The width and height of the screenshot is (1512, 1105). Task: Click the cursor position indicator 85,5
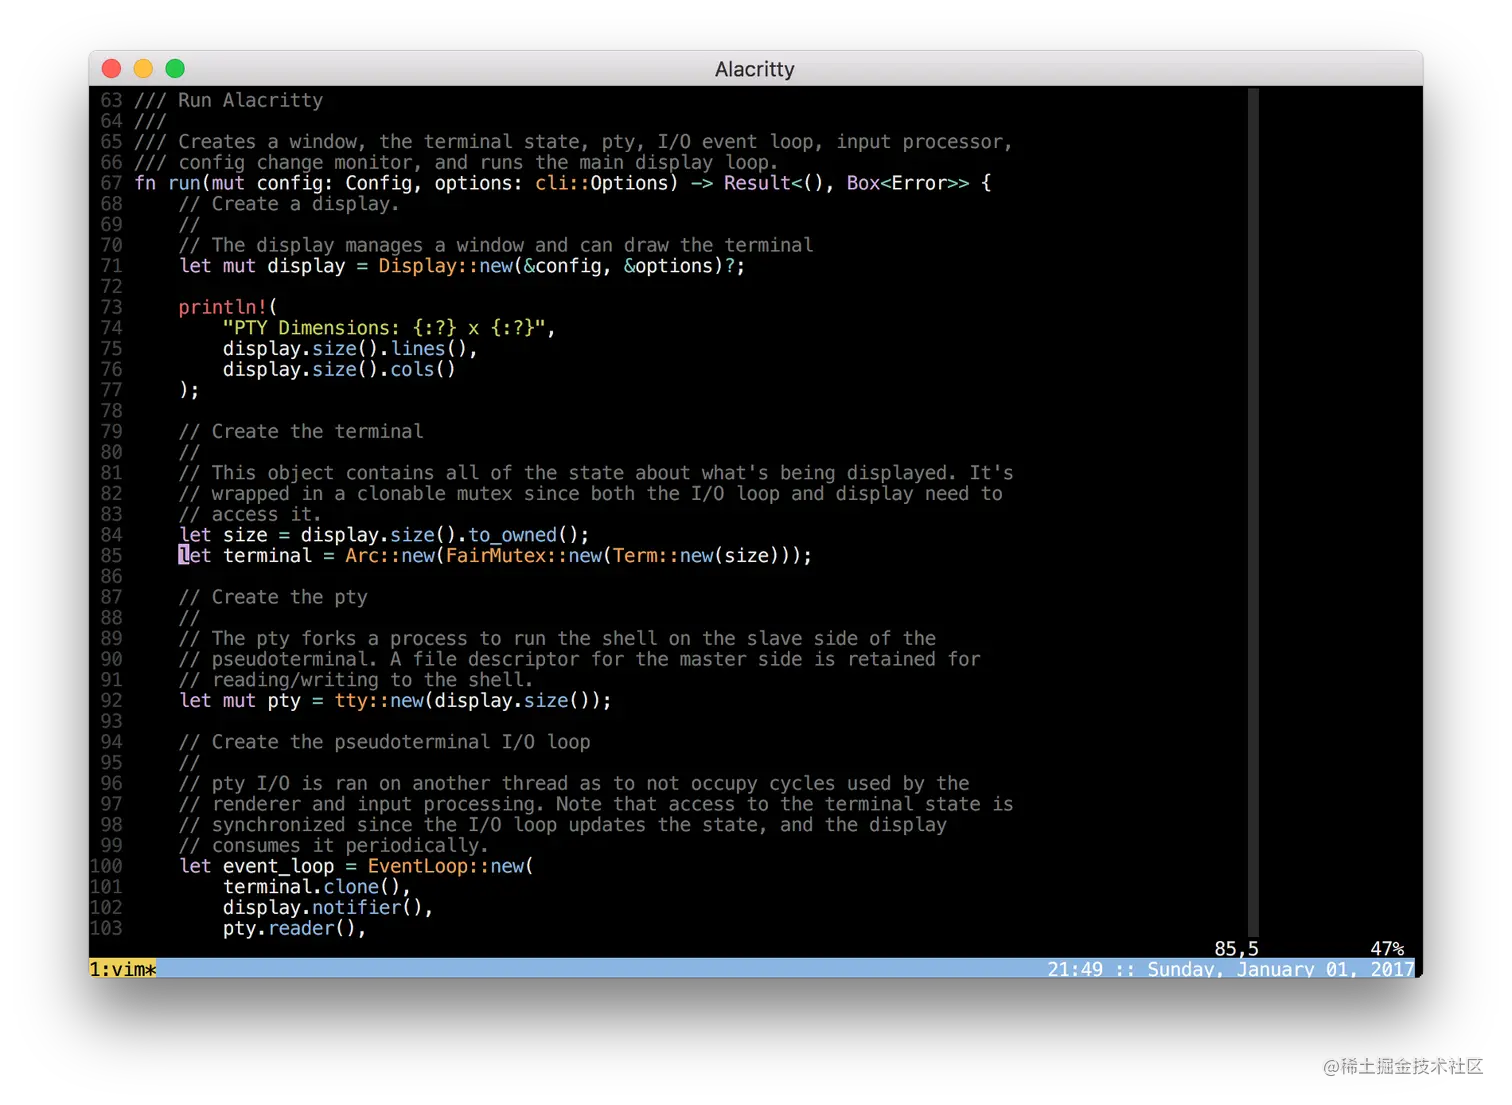[x=1236, y=948]
